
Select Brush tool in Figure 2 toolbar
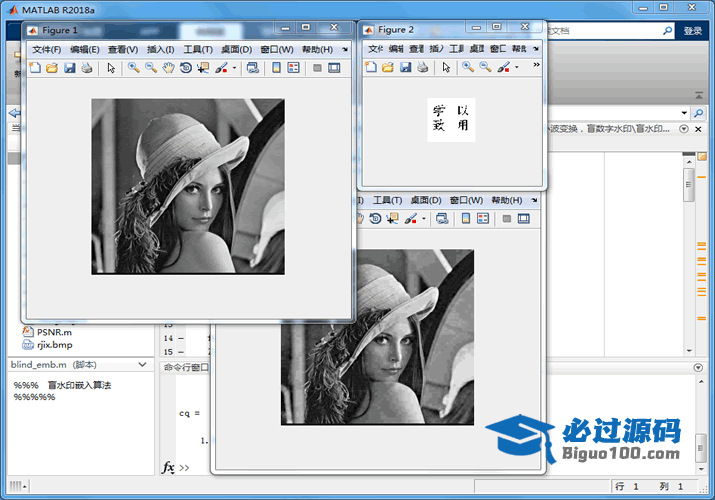(503, 67)
